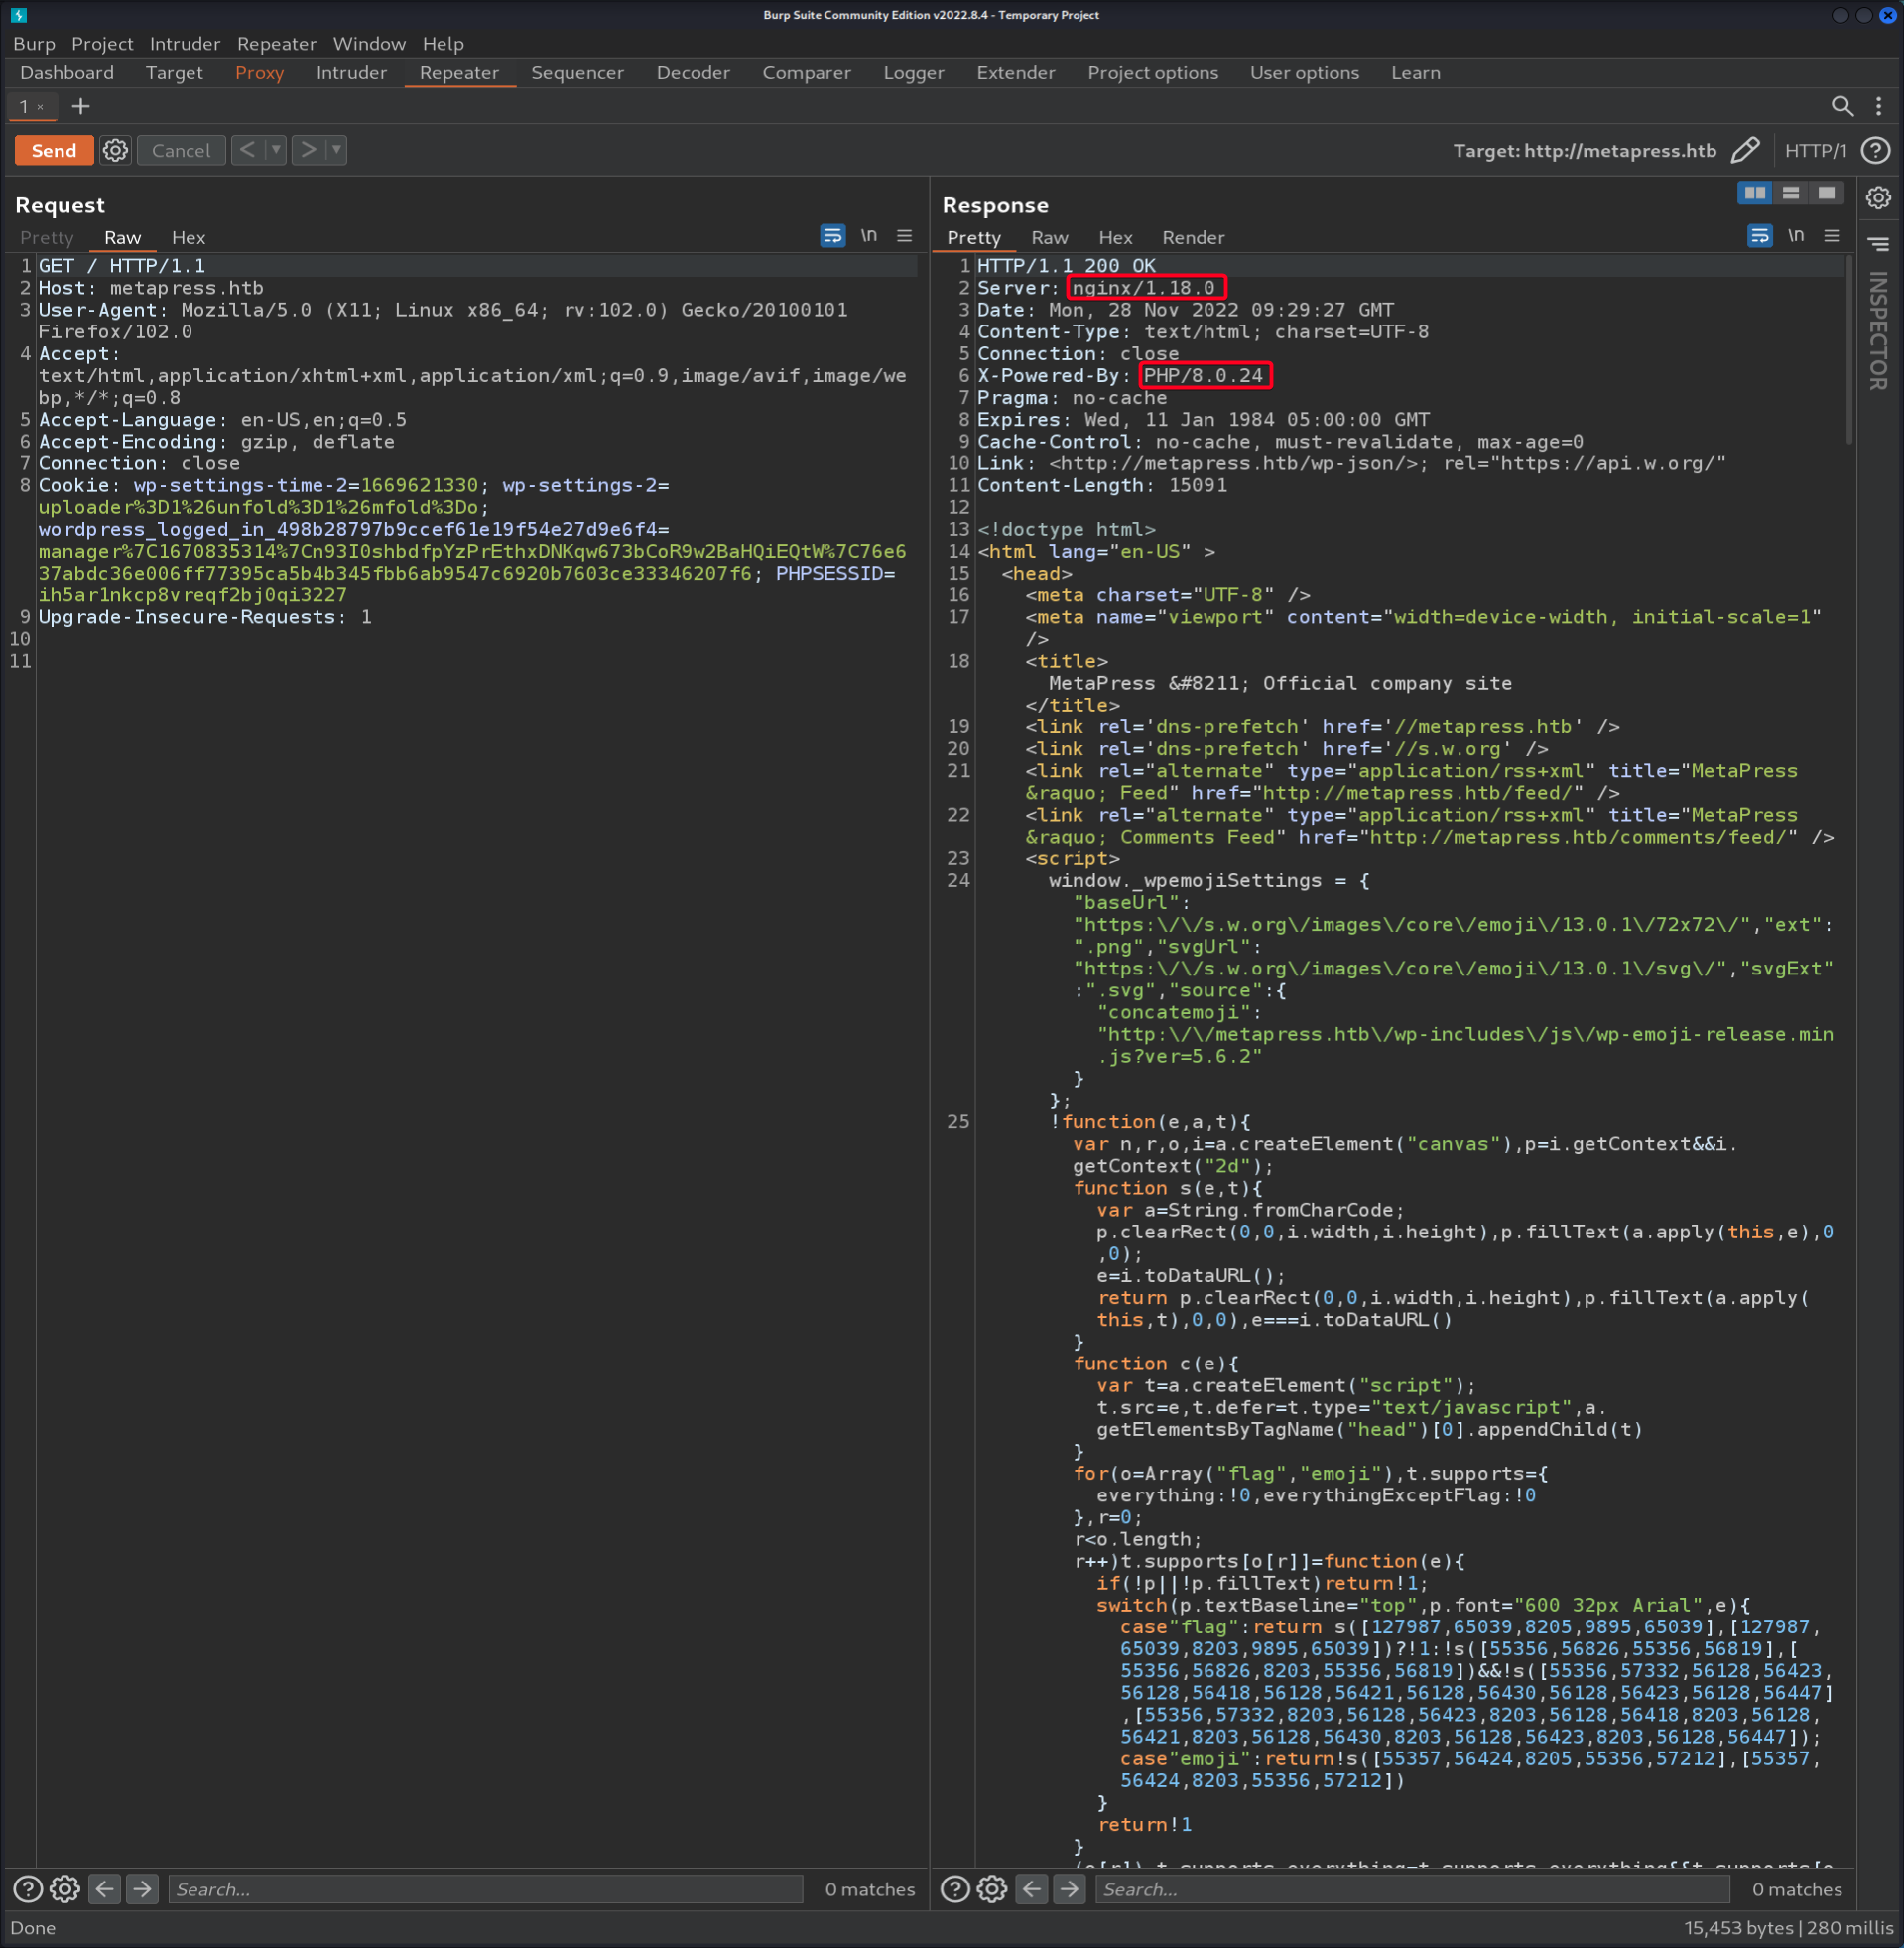This screenshot has width=1904, height=1948.
Task: Open the Comparer tab
Action: pos(806,73)
